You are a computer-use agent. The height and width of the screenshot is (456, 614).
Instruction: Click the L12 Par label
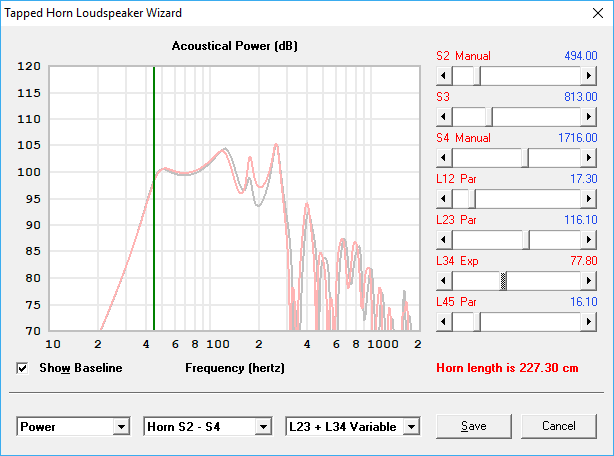pyautogui.click(x=456, y=179)
